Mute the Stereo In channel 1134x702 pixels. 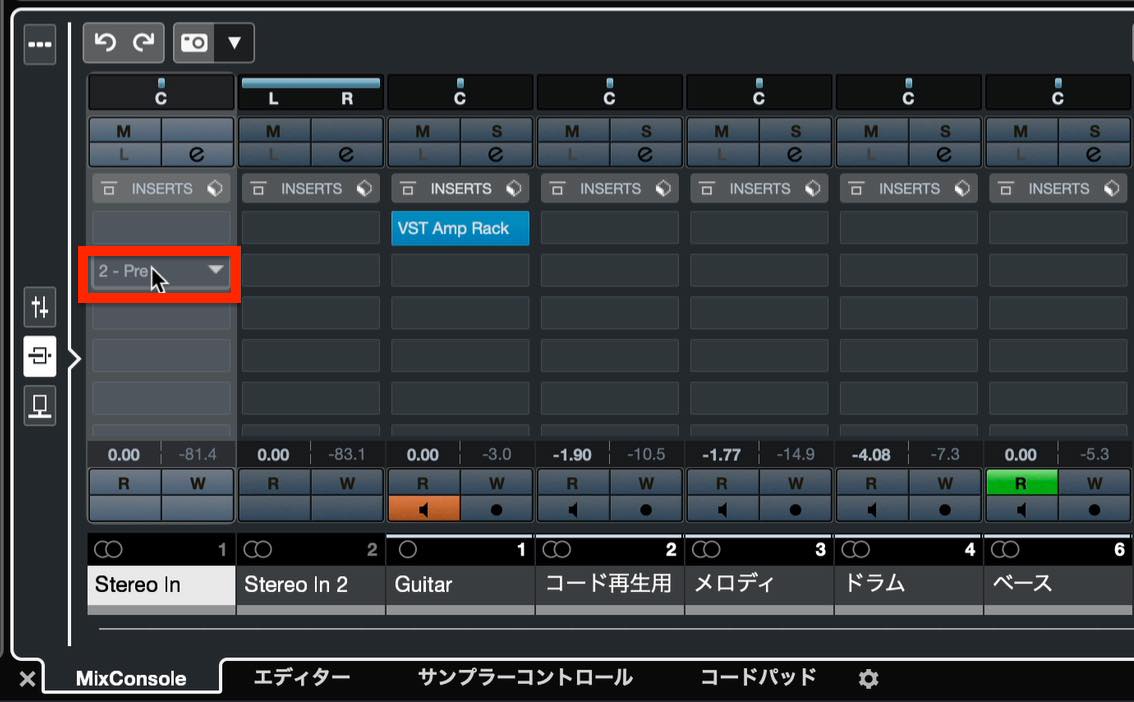point(124,131)
